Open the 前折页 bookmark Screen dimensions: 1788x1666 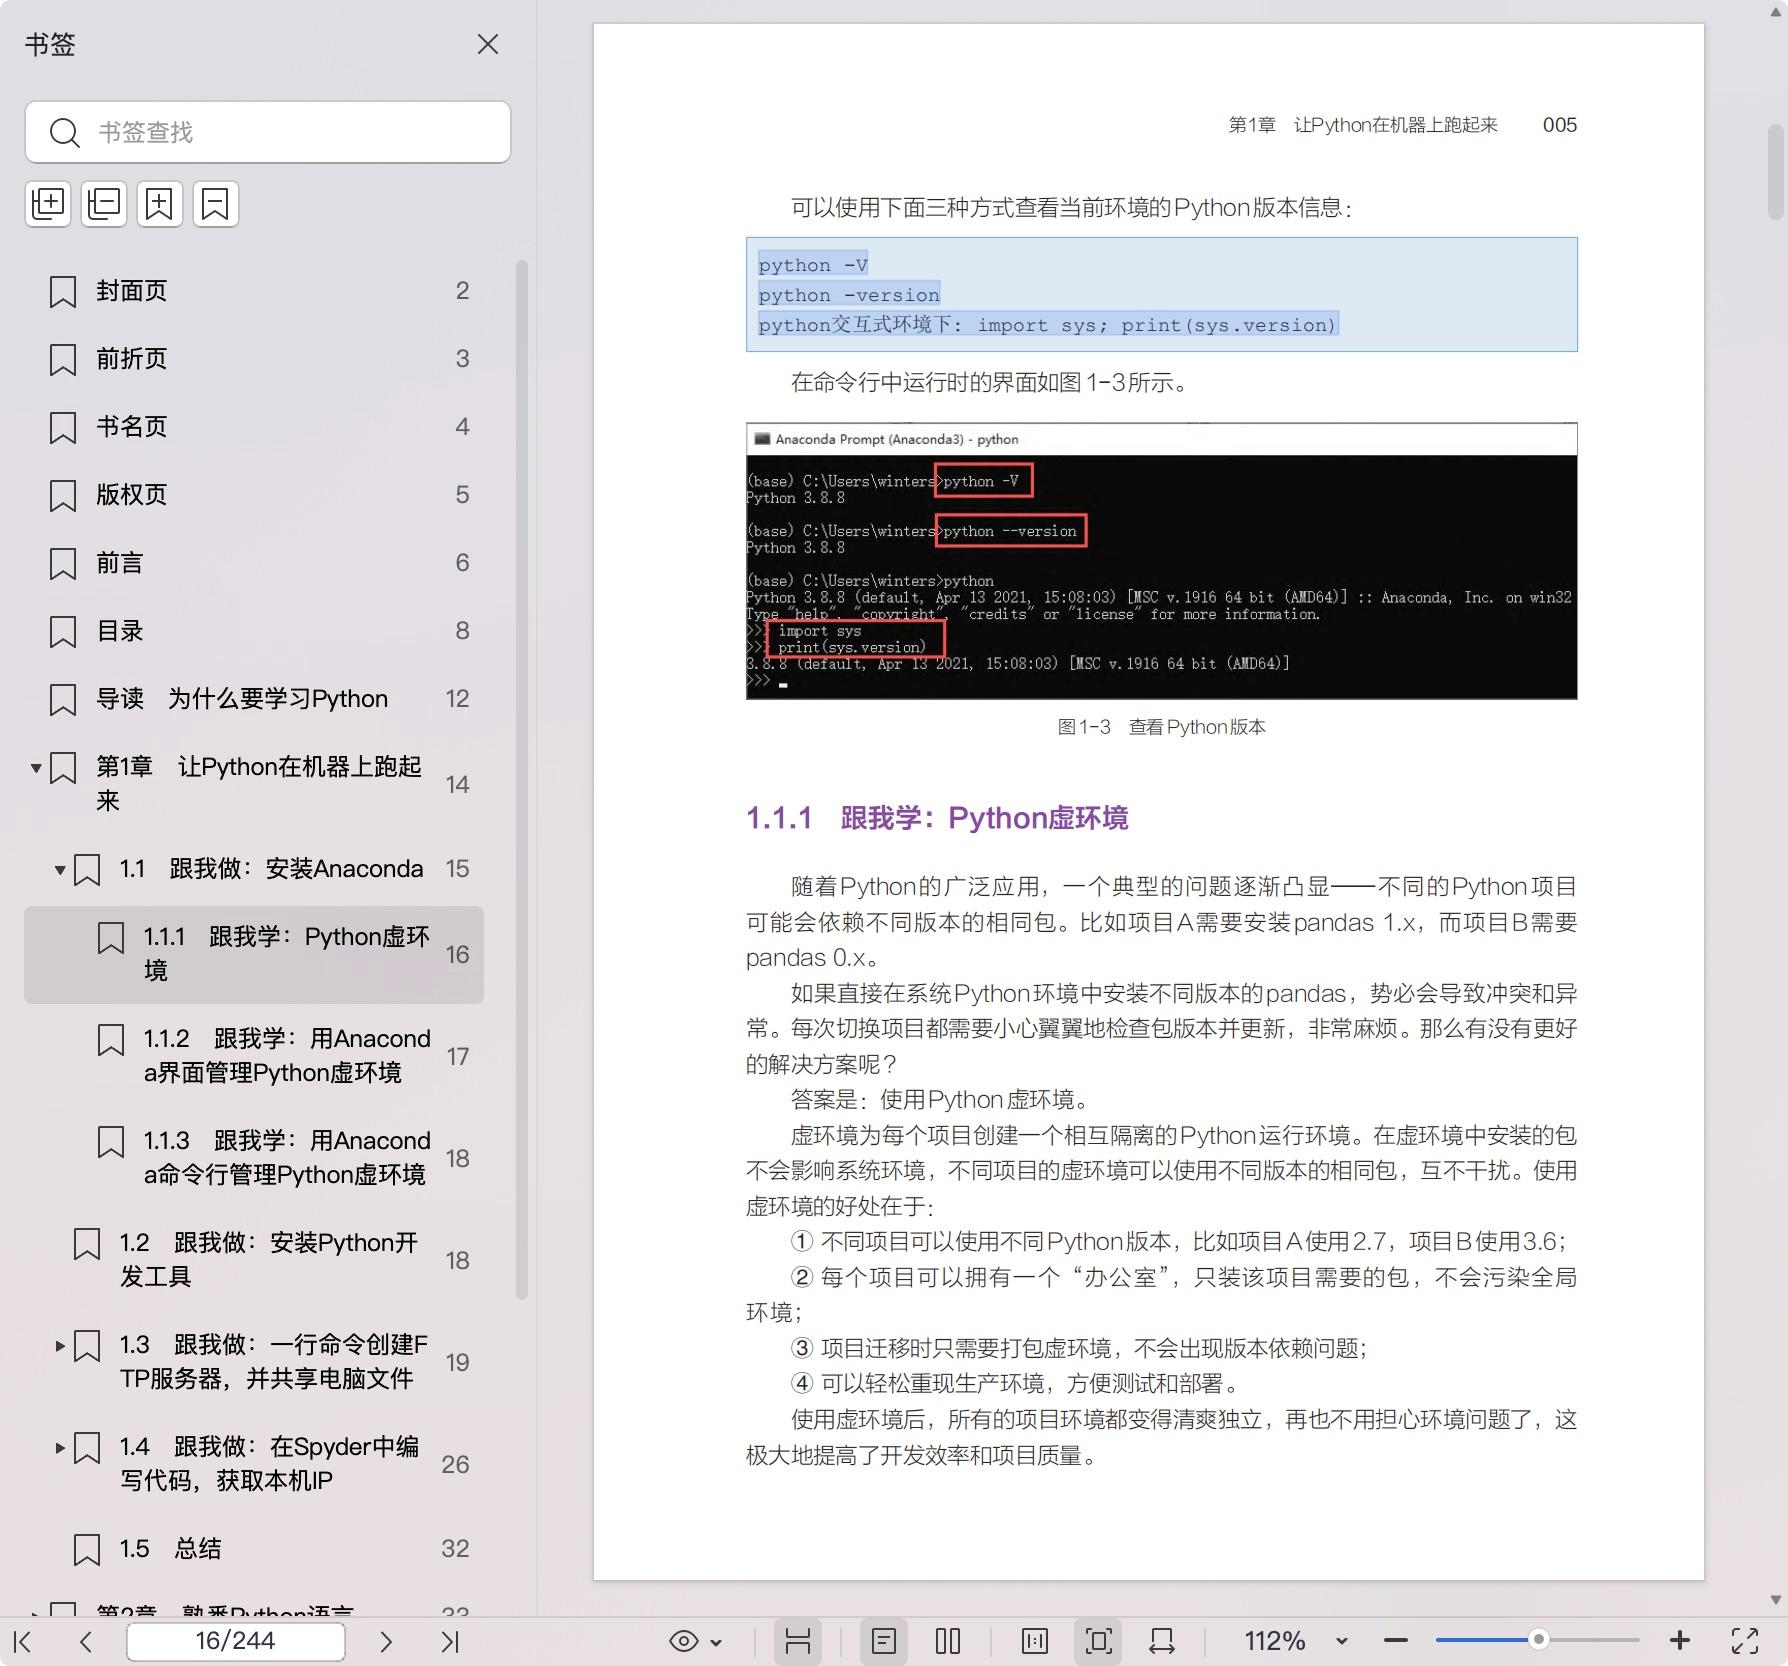click(254, 359)
